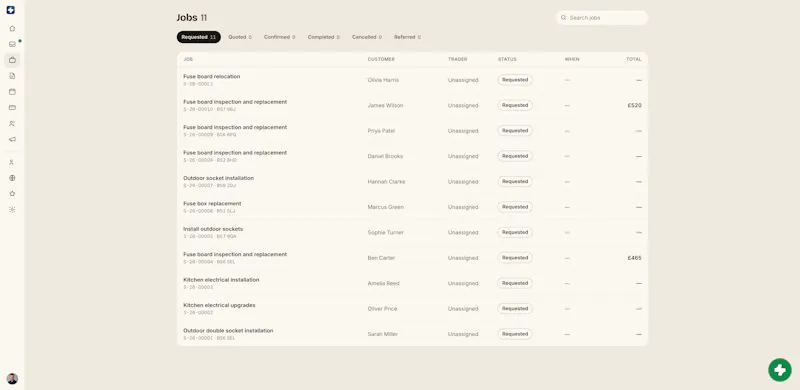Screen dimensions: 800x390
Task: Open the Megaphone marketing icon in the sidebar
Action: [x=12, y=139]
